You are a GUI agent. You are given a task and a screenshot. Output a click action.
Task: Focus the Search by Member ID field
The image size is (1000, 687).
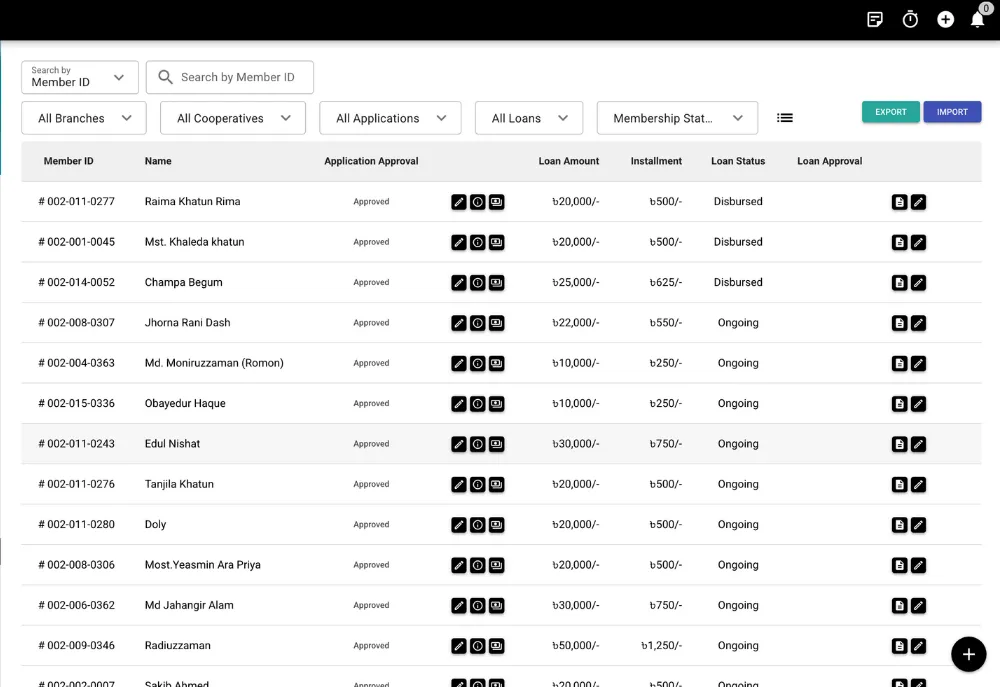coord(230,77)
